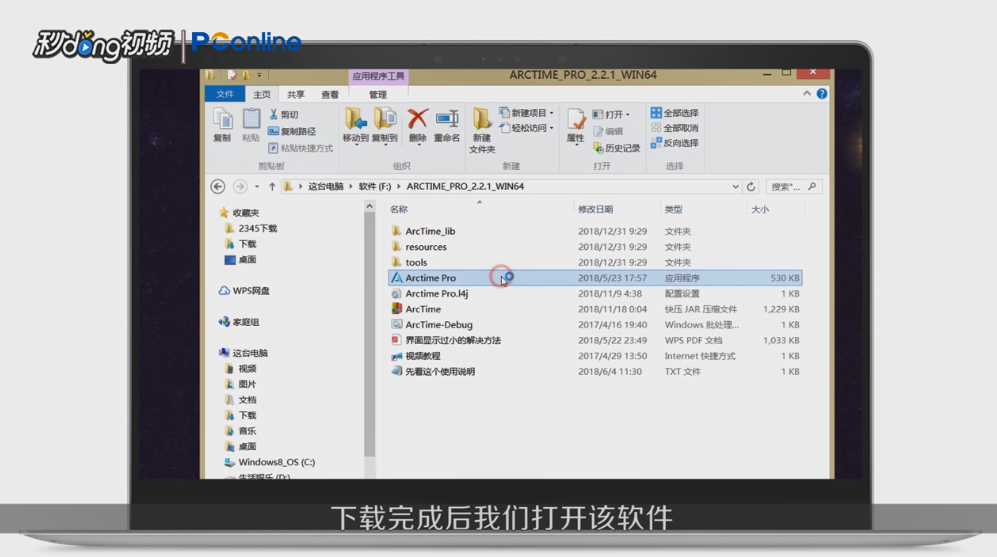Select the Arctime Pro application
The height and width of the screenshot is (557, 997).
(595, 278)
